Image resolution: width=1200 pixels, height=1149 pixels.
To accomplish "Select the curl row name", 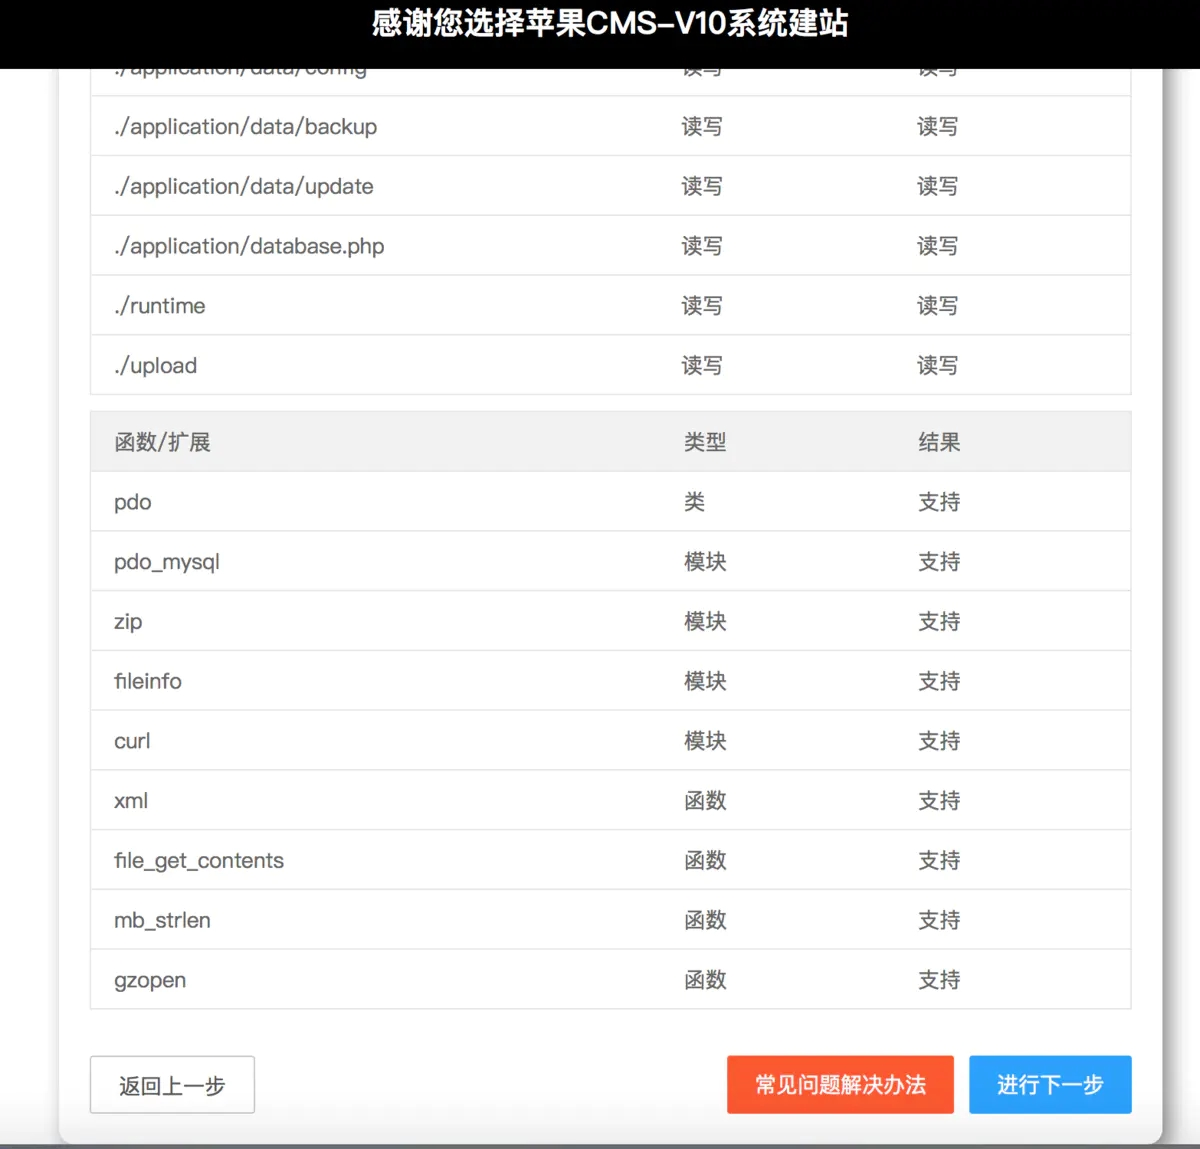I will 132,741.
